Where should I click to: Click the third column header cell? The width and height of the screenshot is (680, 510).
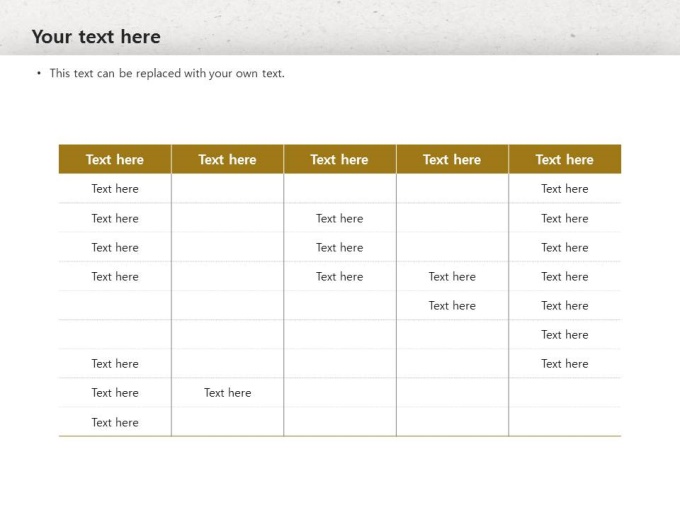340,159
